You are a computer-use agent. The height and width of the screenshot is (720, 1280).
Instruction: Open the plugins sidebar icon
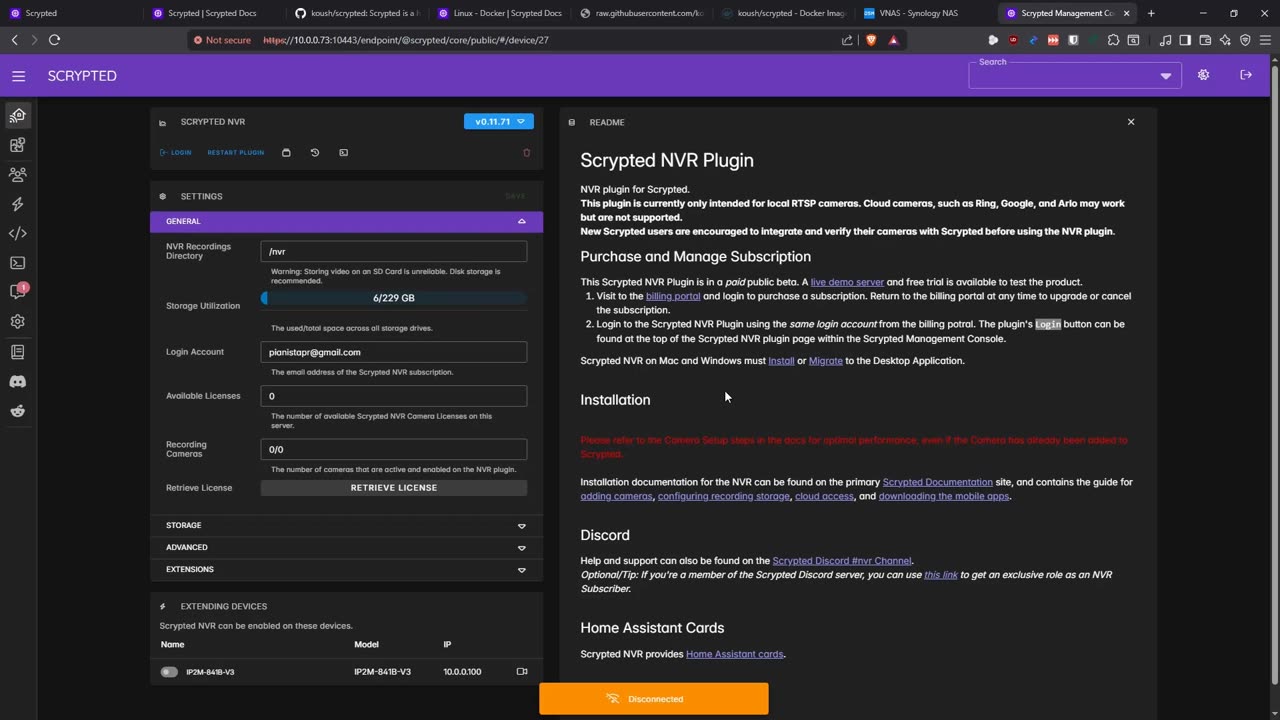(18, 145)
